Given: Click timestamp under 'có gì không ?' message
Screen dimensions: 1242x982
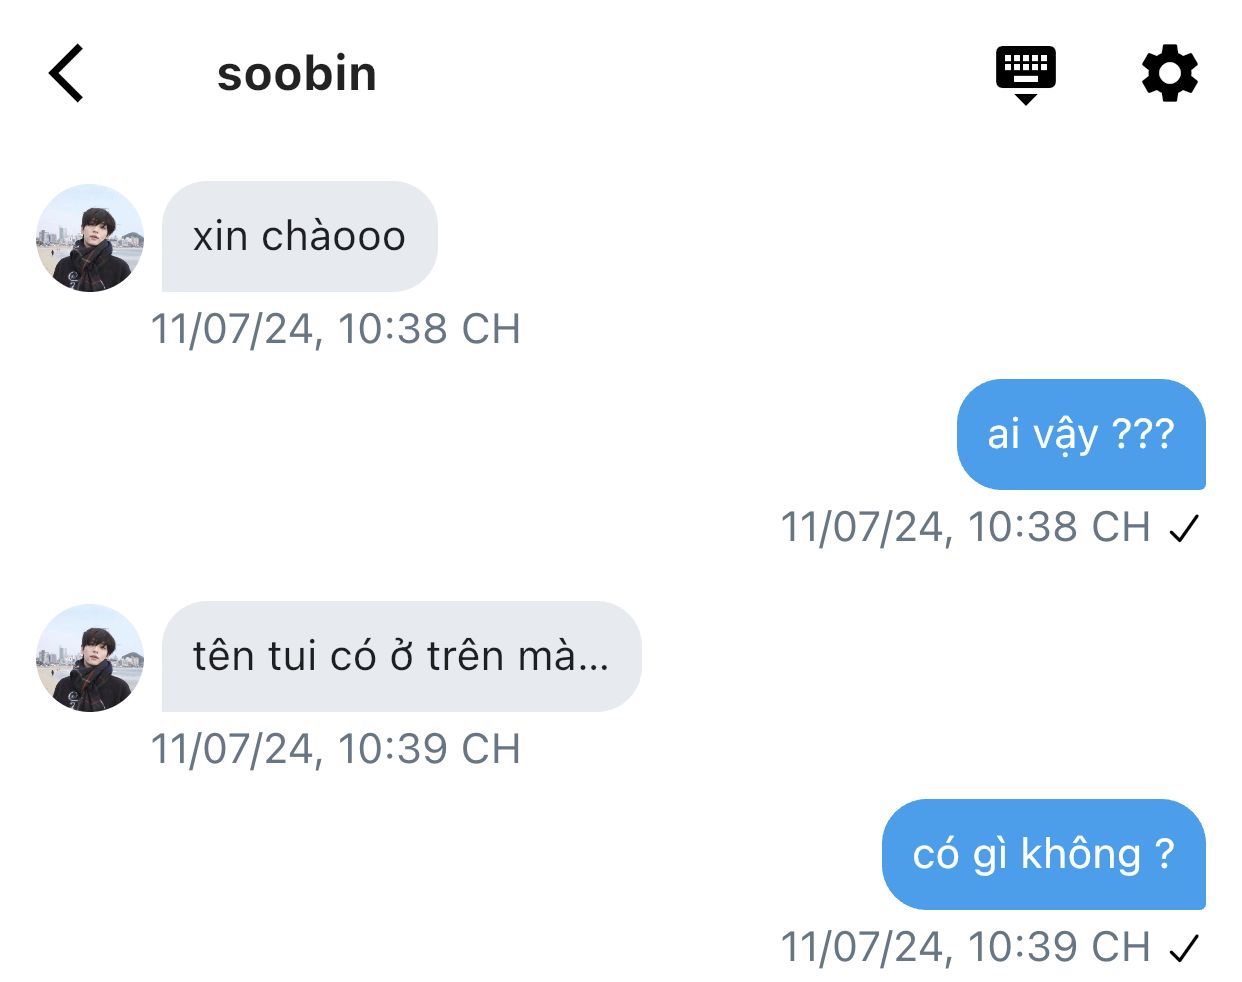Looking at the screenshot, I should coord(966,947).
